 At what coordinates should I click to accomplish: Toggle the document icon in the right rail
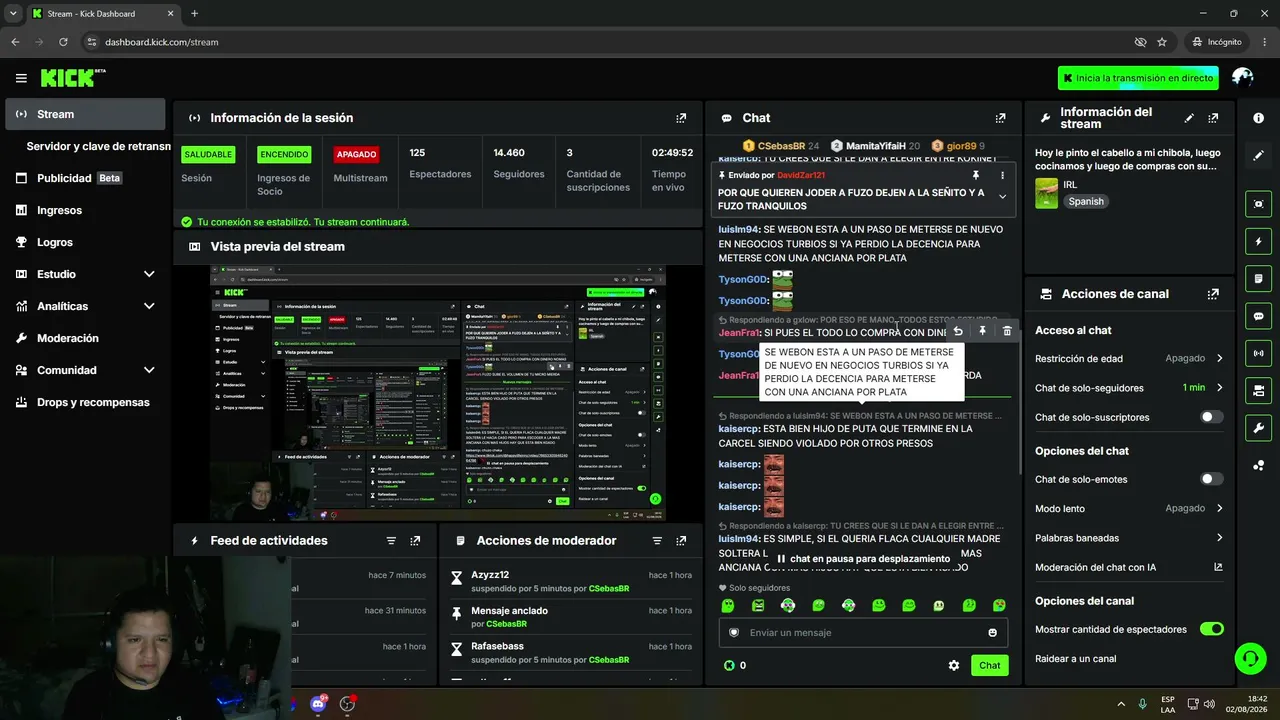[x=1259, y=278]
